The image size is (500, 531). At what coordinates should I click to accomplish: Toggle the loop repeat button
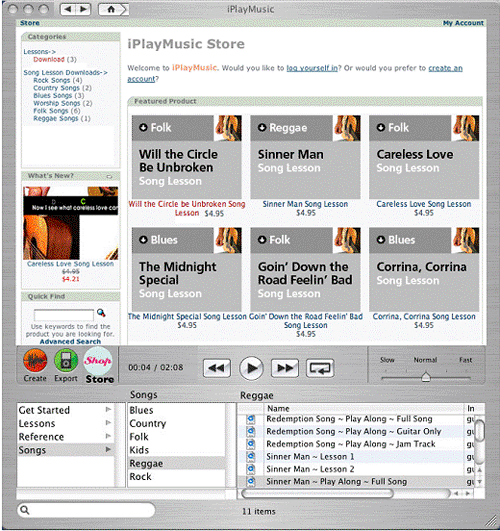(320, 368)
